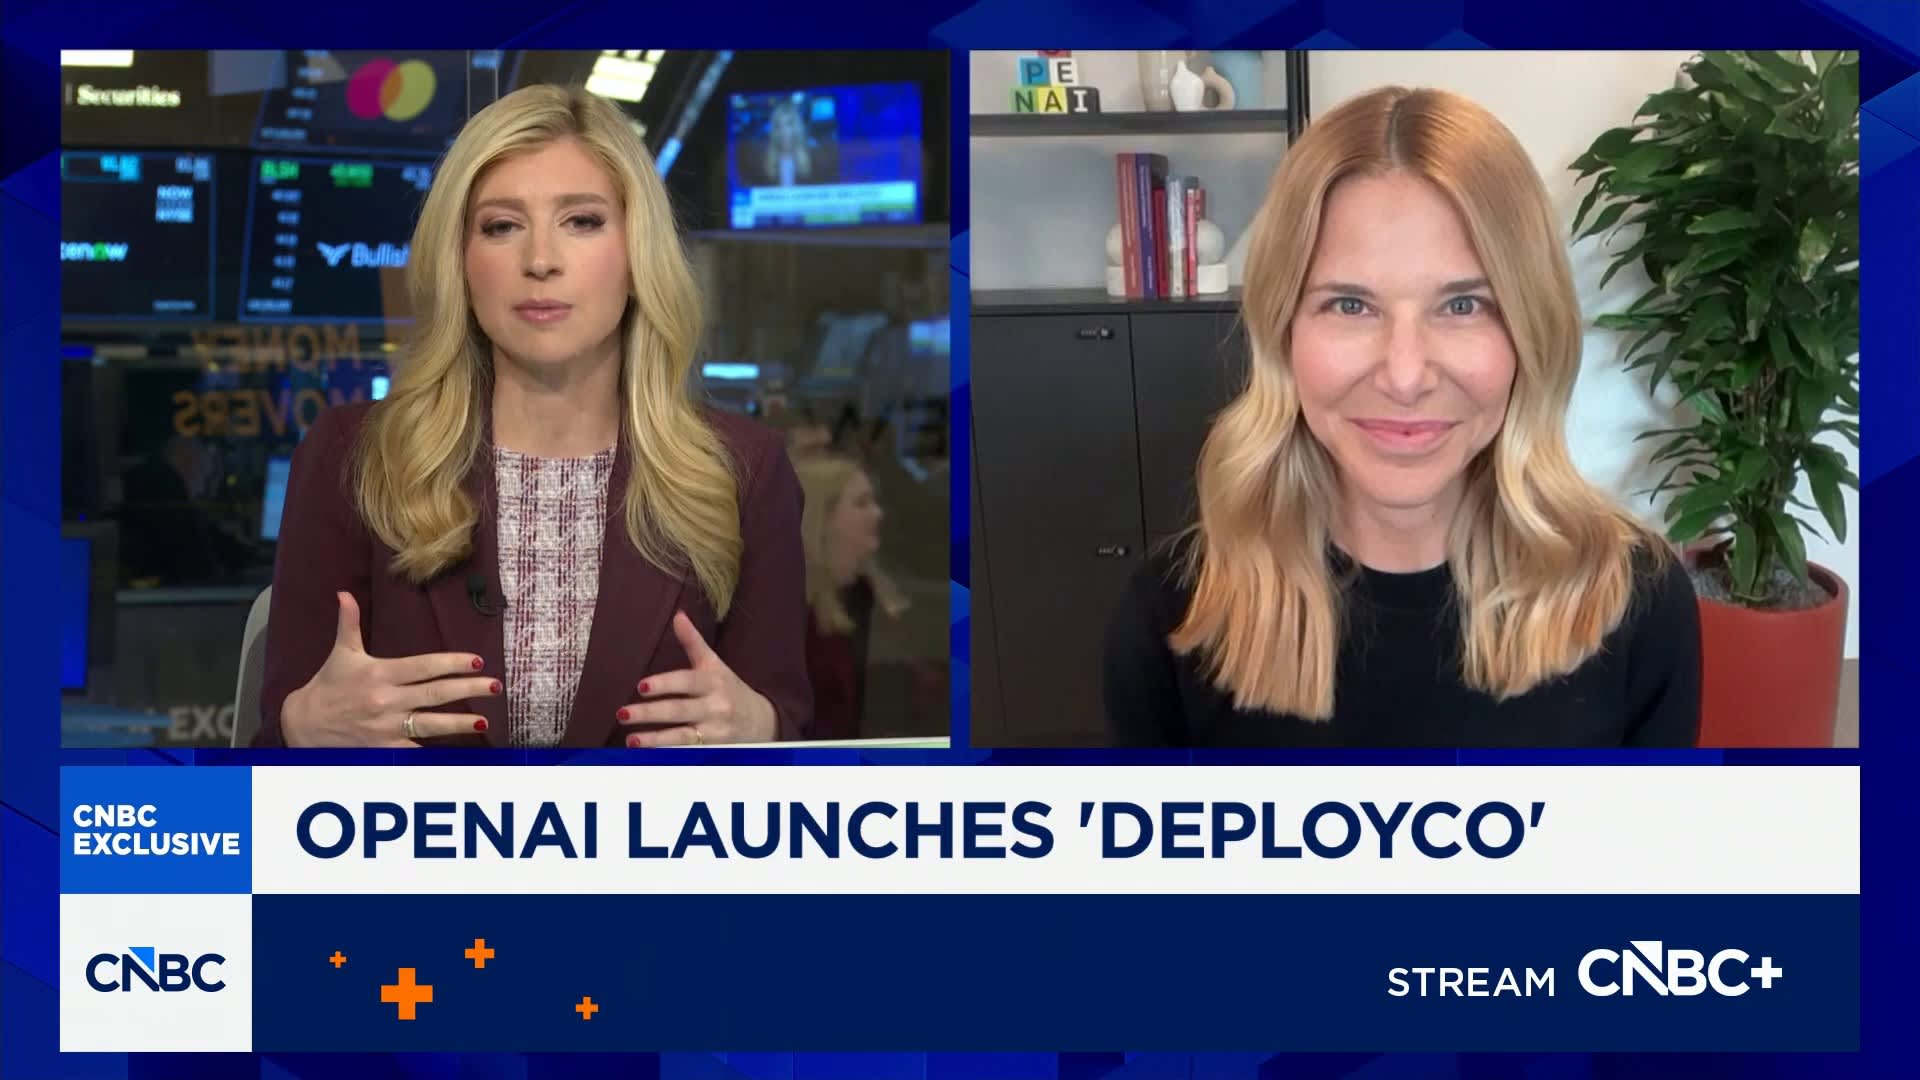Select the right video feed of the guest
Image resolution: width=1920 pixels, height=1080 pixels.
(1414, 399)
